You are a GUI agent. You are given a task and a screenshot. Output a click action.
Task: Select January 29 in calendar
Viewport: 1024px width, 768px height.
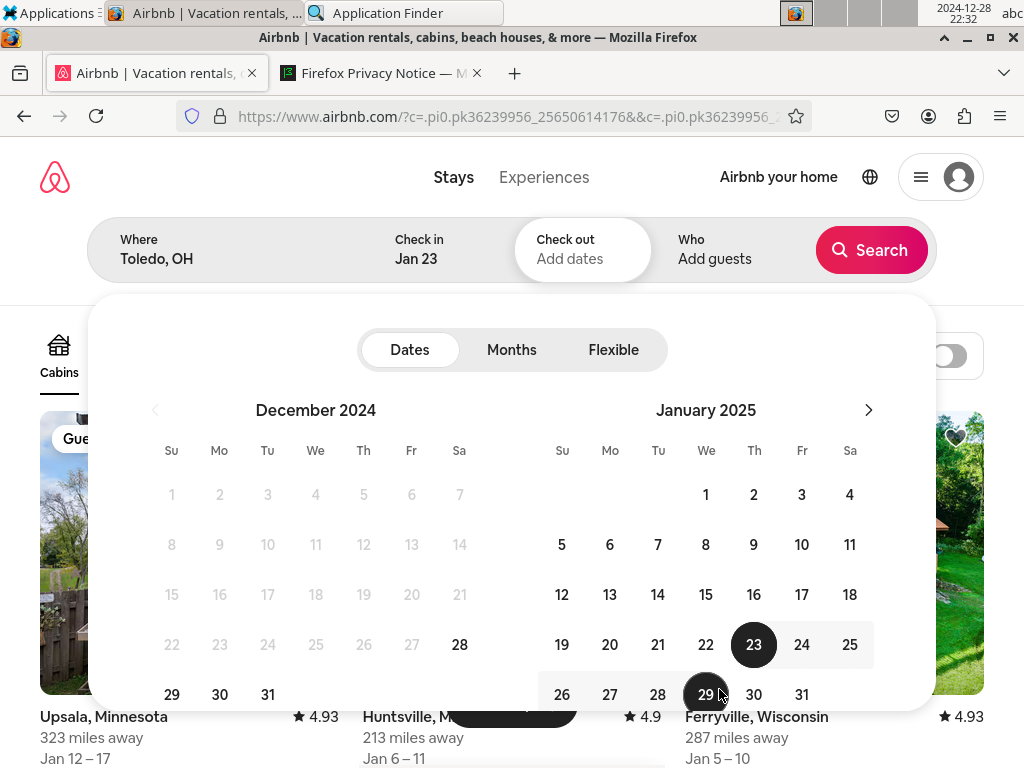(706, 694)
